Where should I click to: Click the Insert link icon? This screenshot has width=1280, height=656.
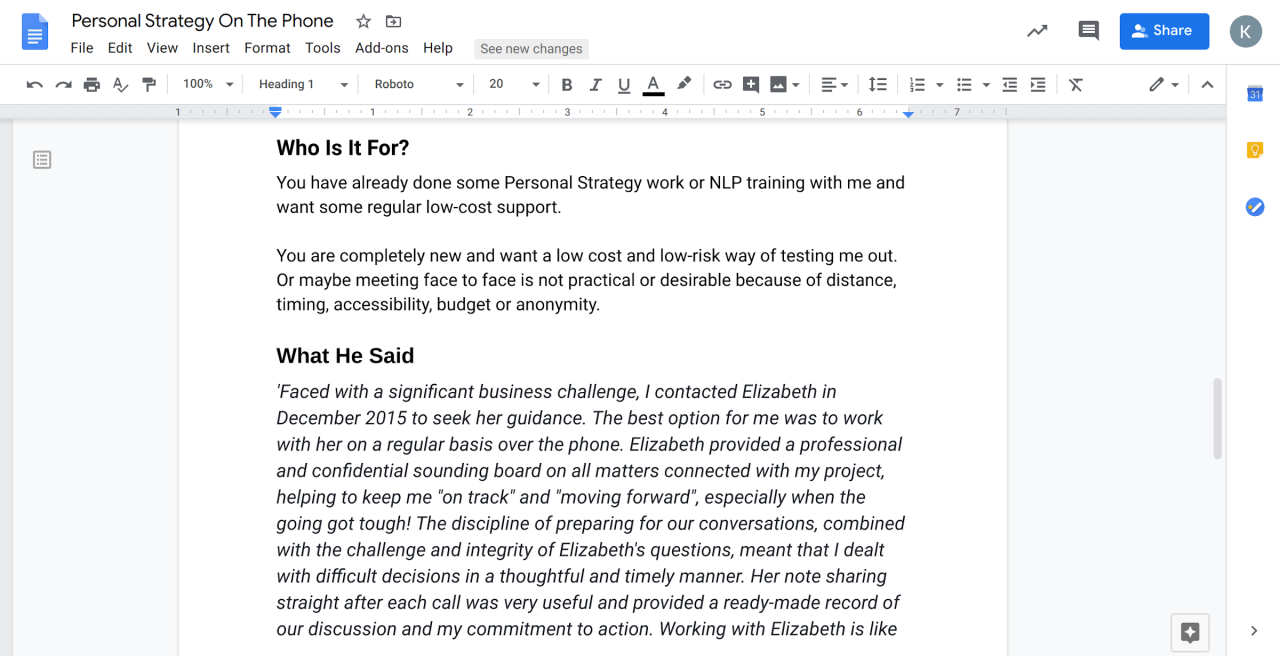click(722, 85)
